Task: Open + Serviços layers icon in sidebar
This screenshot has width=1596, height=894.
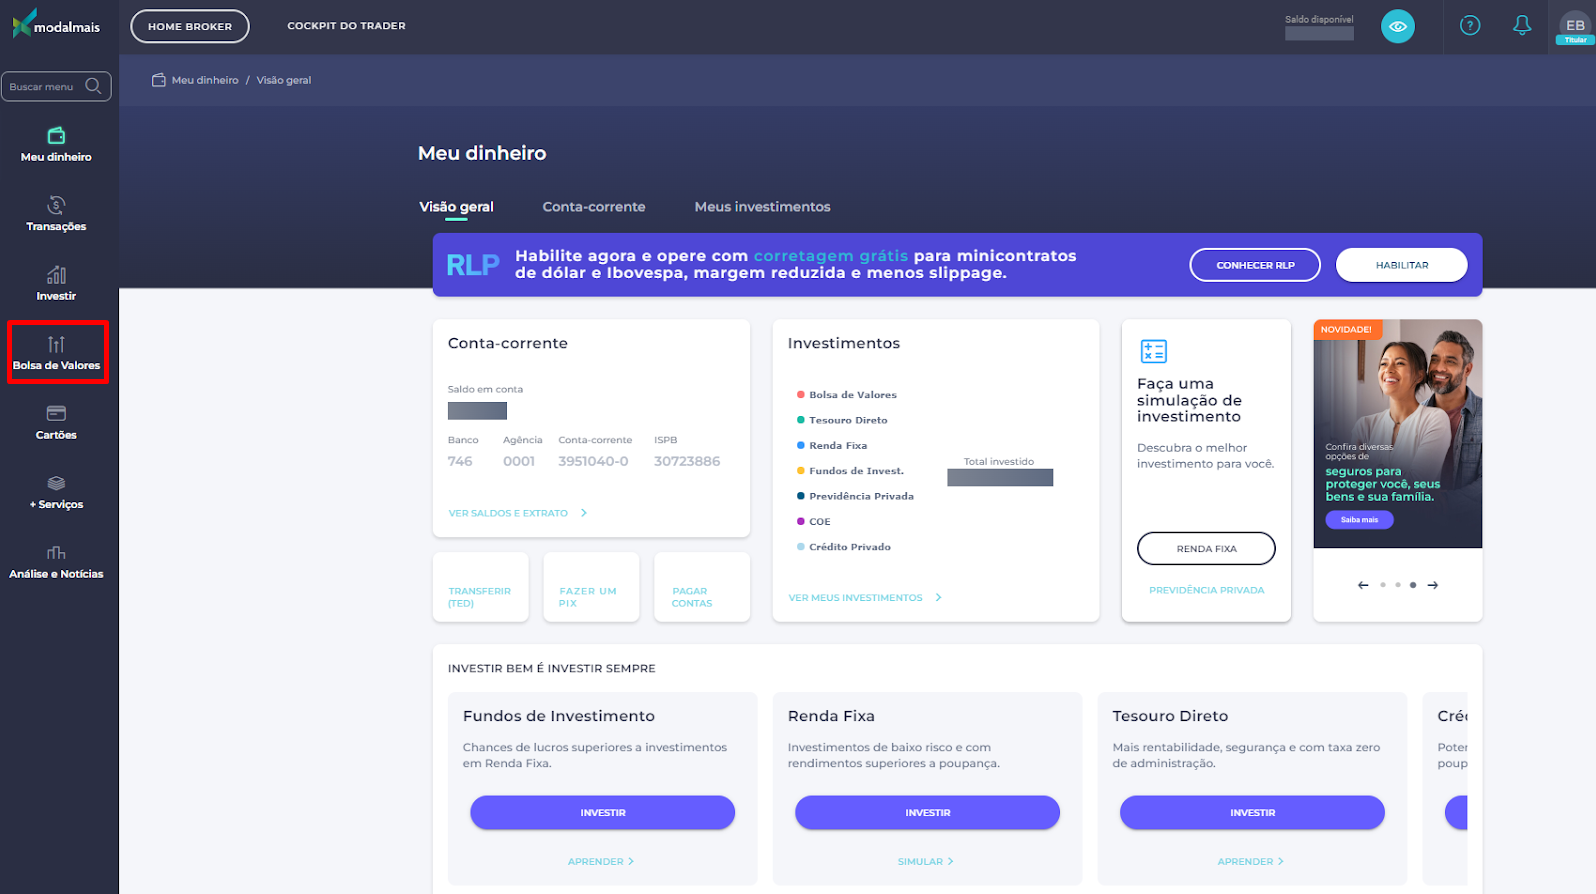Action: (56, 483)
